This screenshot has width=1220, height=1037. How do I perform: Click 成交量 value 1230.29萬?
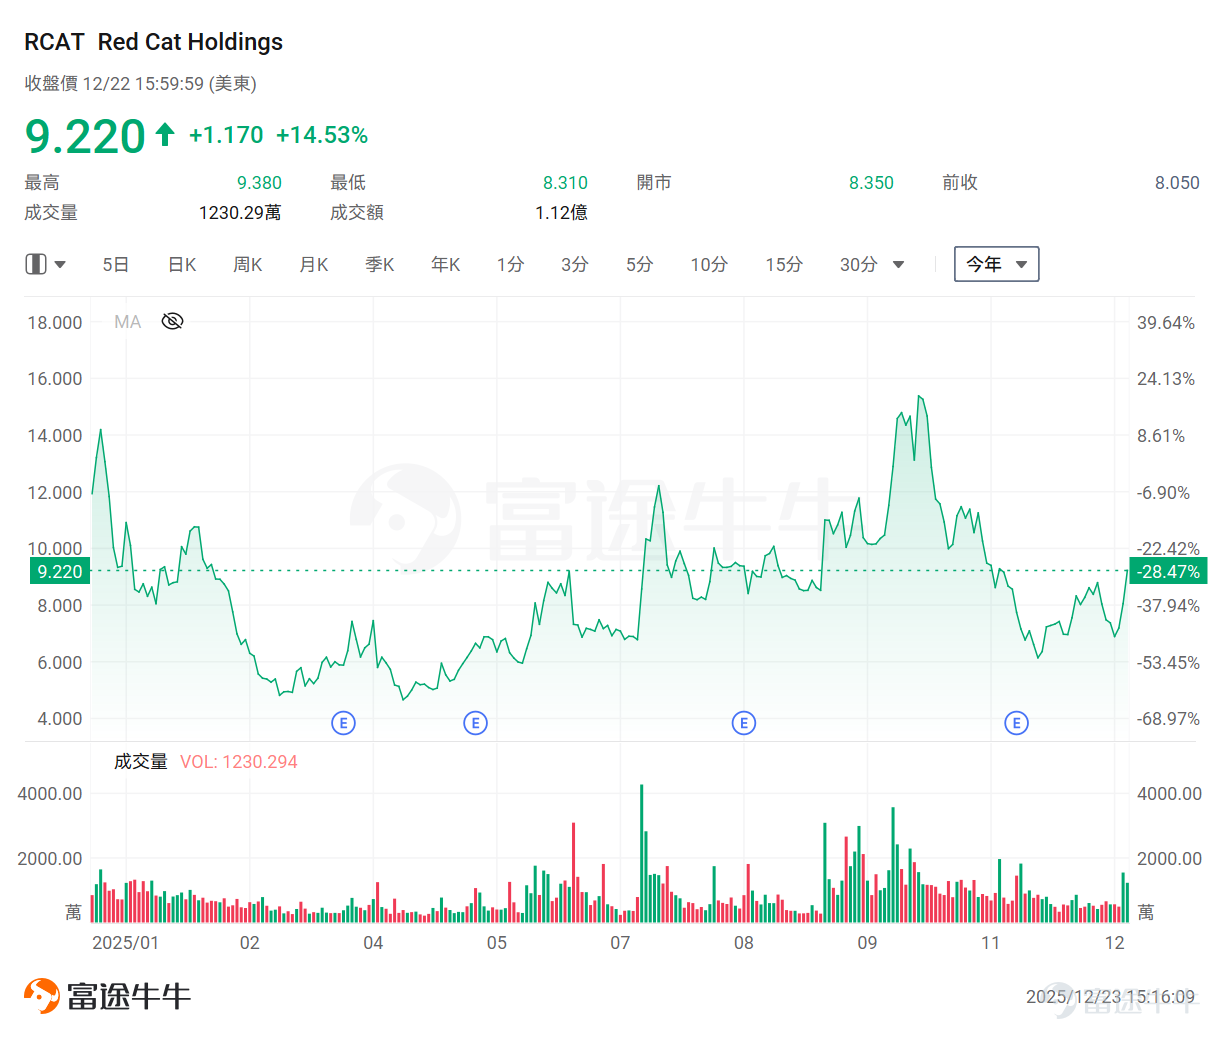(x=240, y=212)
